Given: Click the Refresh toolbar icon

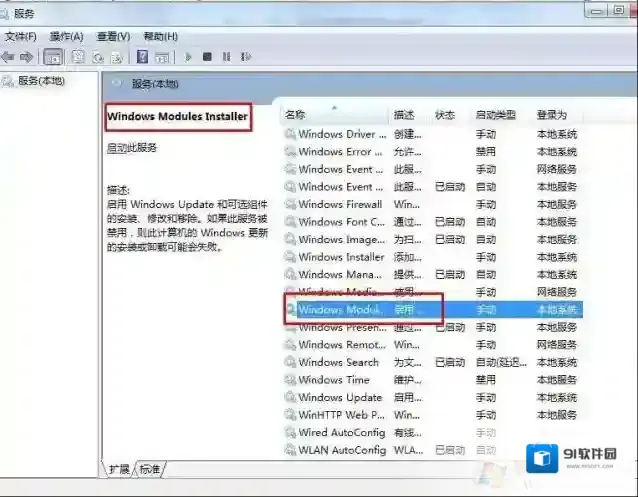Looking at the screenshot, I should (97, 57).
